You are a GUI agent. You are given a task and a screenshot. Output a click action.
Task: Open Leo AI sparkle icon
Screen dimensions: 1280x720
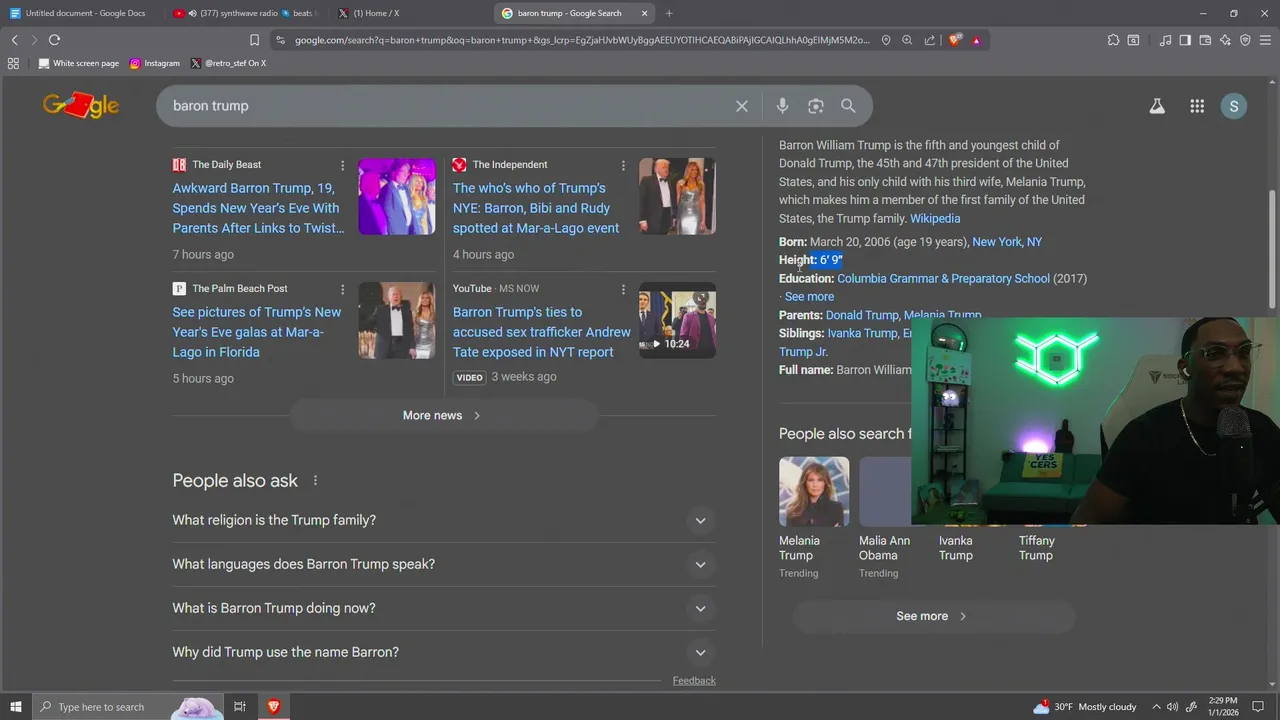pyautogui.click(x=1225, y=40)
